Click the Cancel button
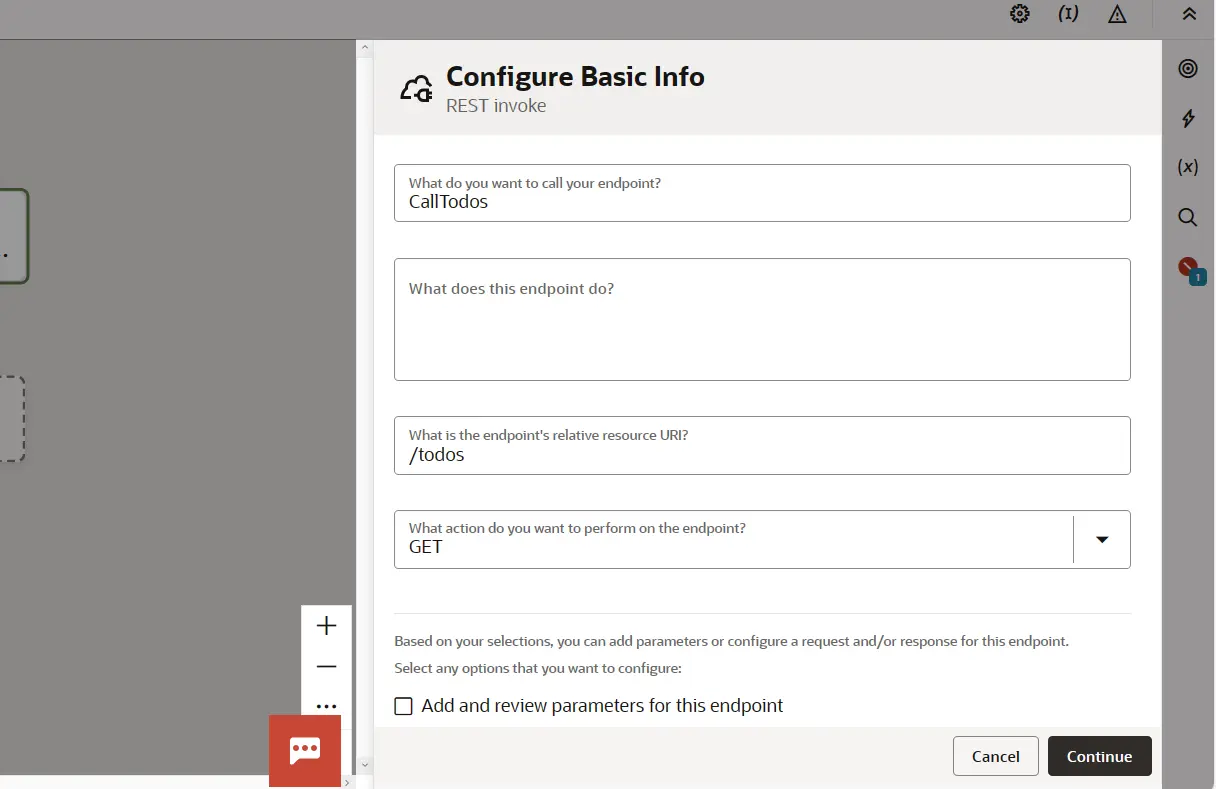The width and height of the screenshot is (1216, 789). tap(995, 756)
